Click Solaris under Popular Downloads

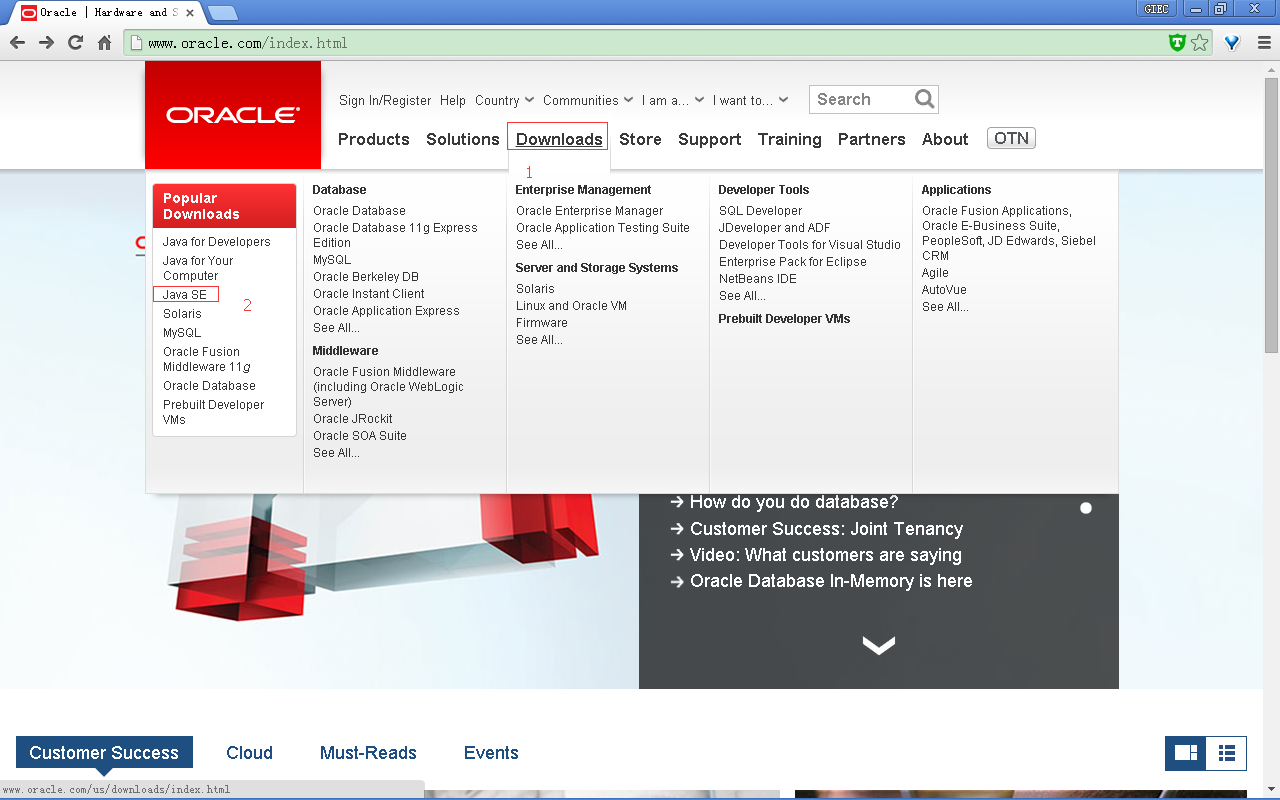pyautogui.click(x=182, y=314)
